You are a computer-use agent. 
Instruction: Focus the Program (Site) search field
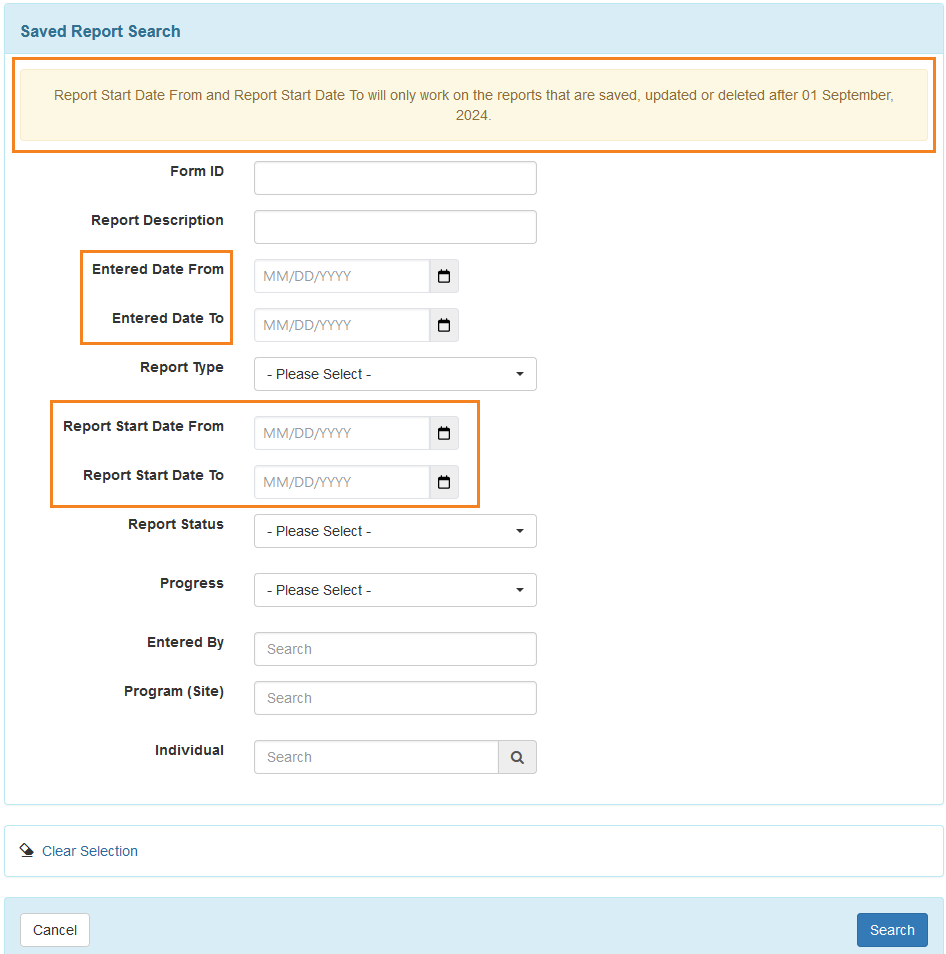(x=395, y=698)
